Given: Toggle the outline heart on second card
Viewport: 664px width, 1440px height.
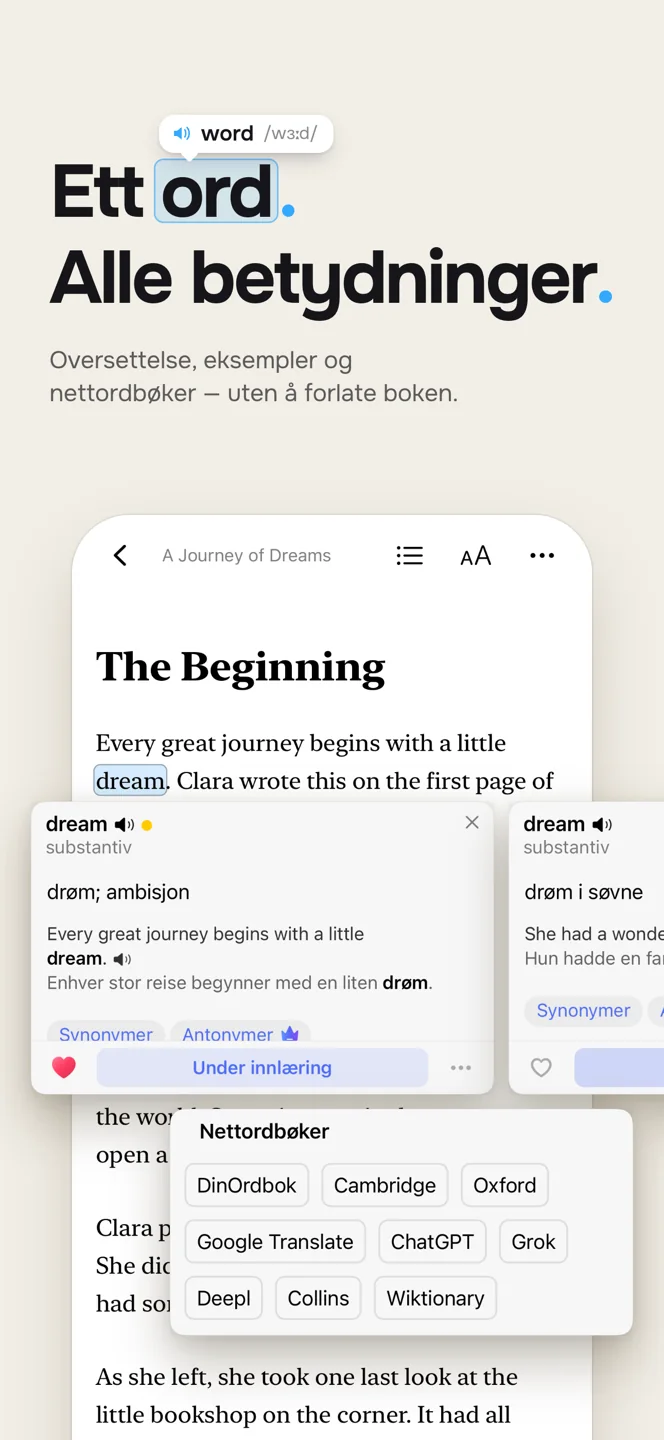Looking at the screenshot, I should (541, 1068).
